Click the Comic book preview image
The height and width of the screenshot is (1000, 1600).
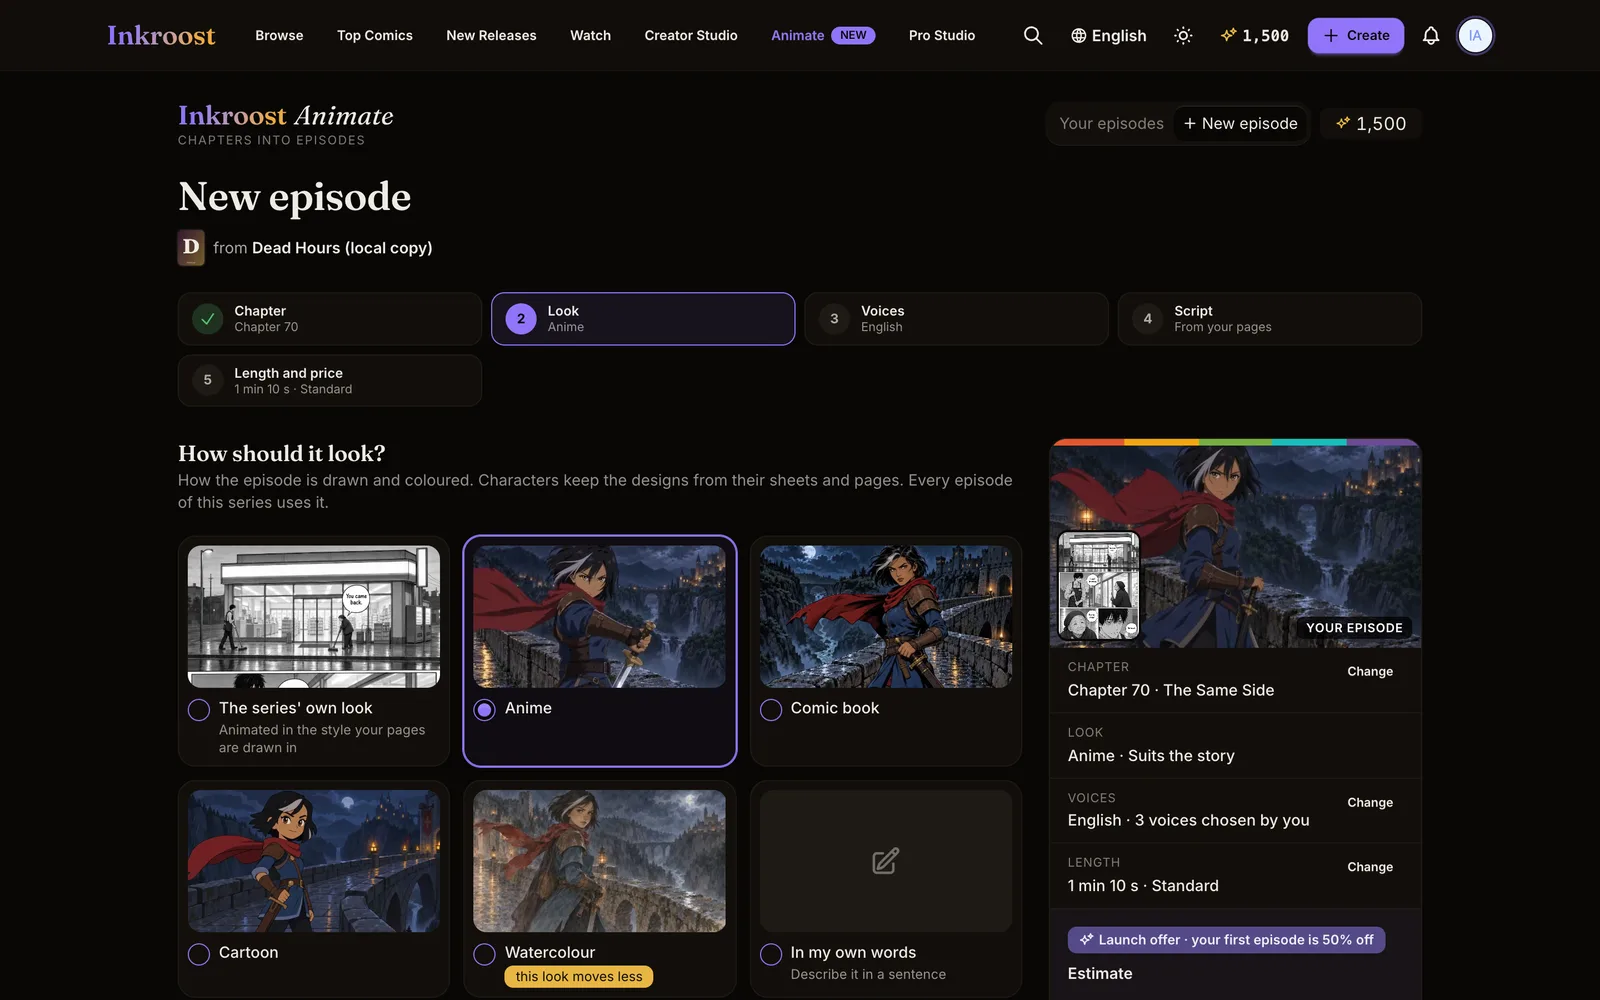(x=886, y=616)
